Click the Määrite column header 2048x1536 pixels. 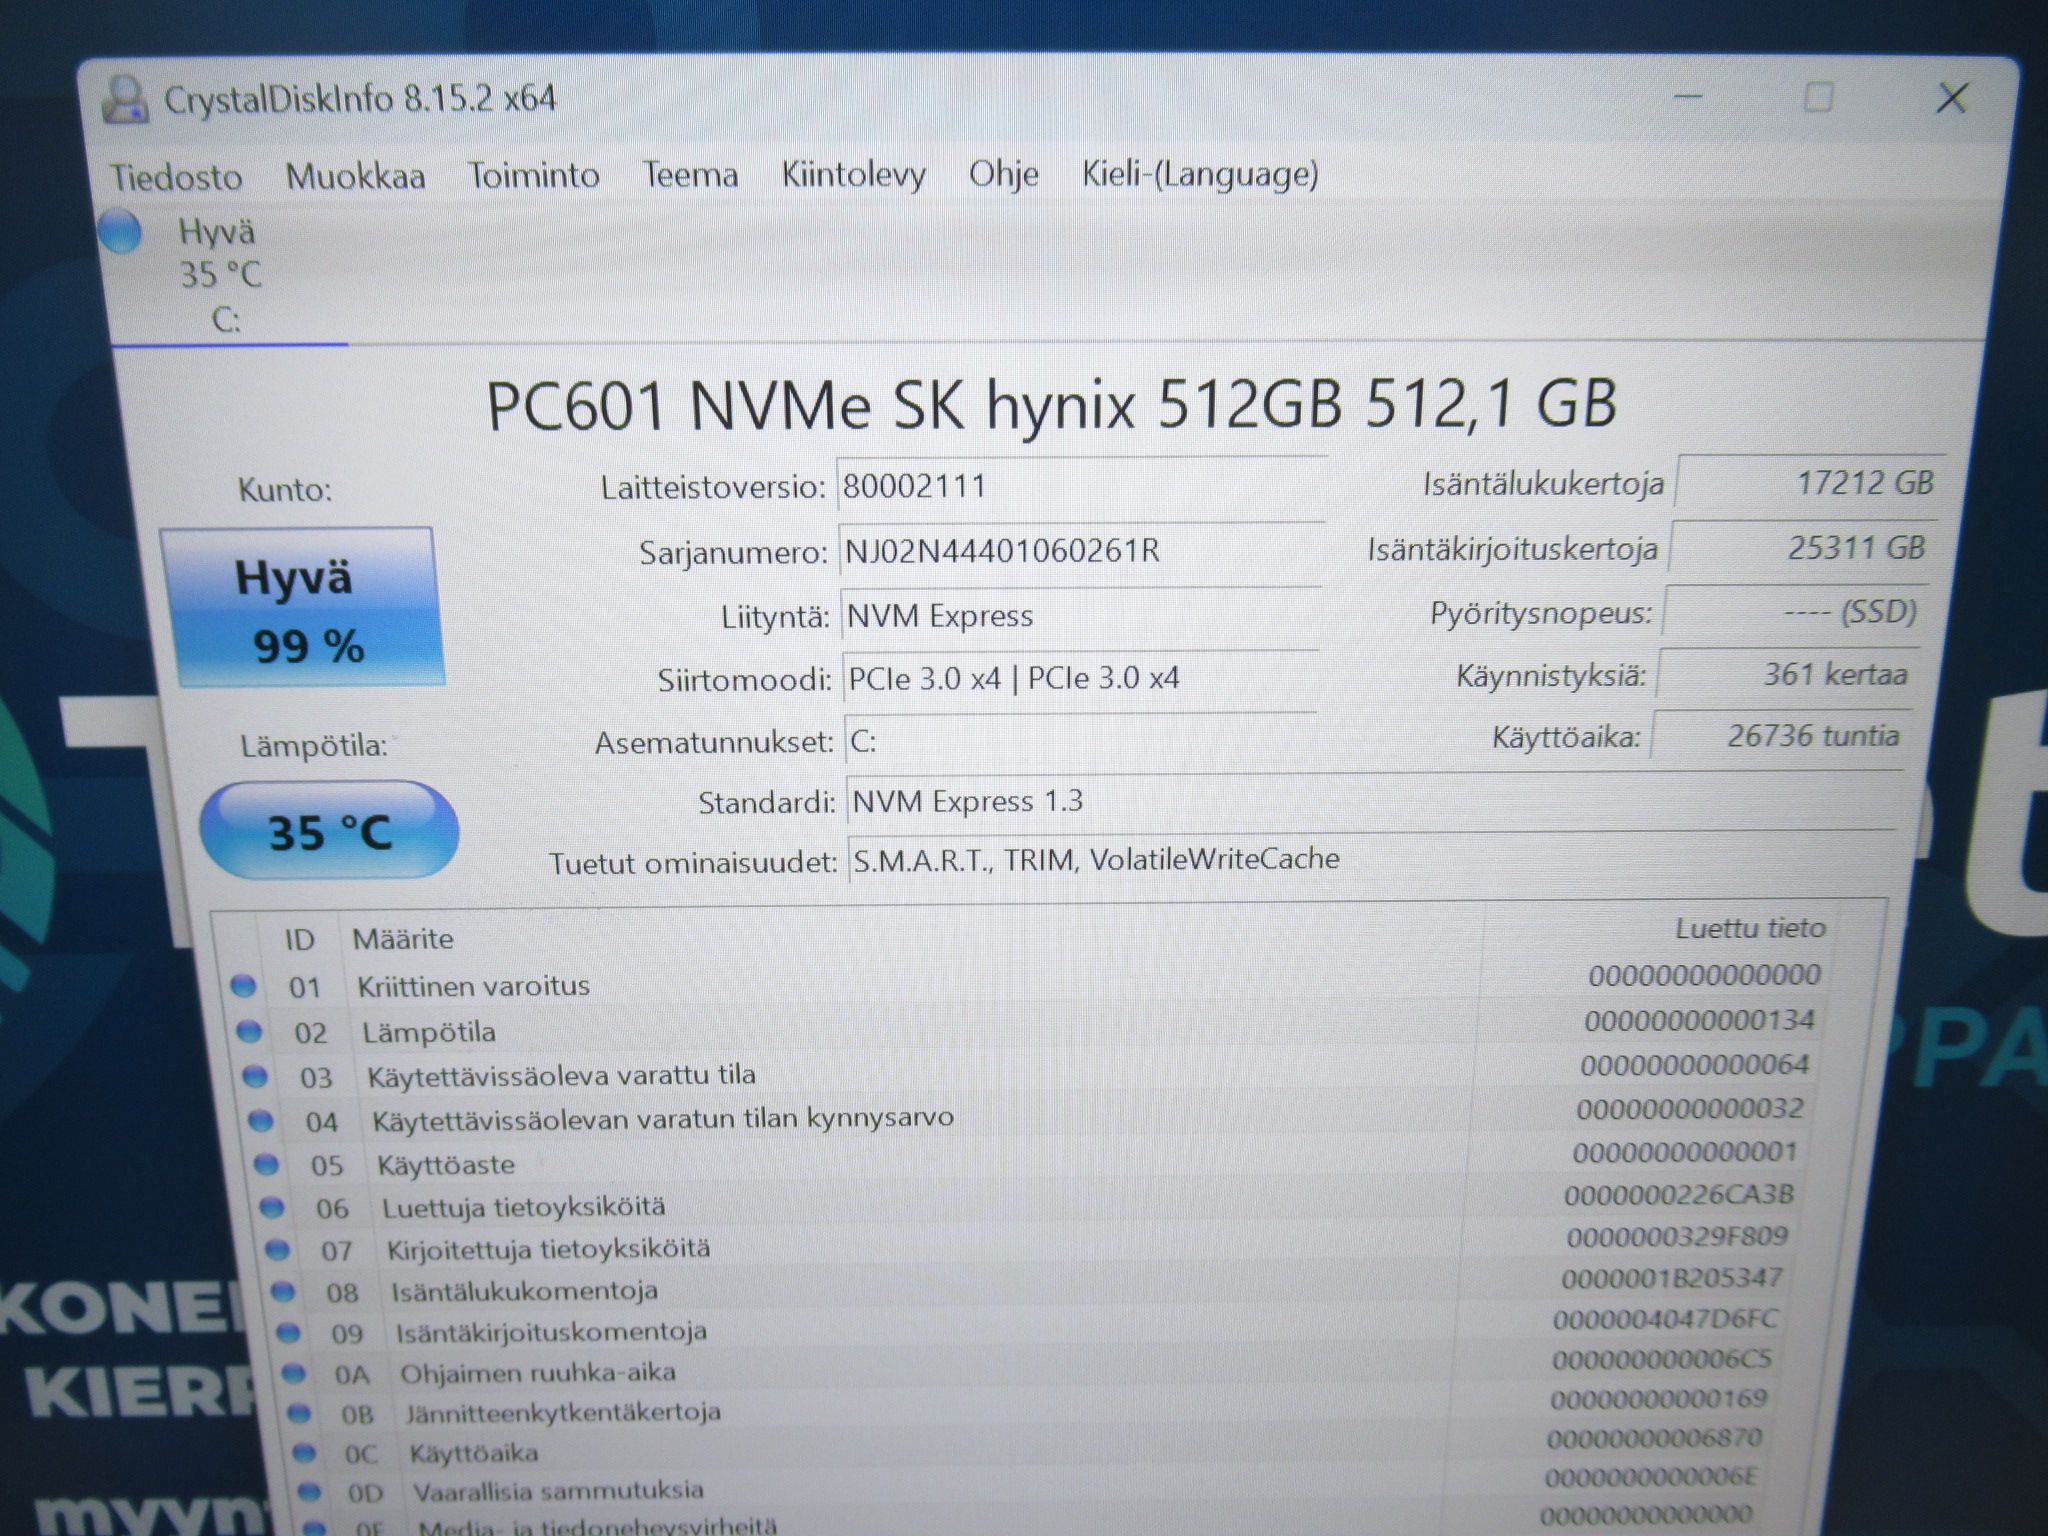403,939
